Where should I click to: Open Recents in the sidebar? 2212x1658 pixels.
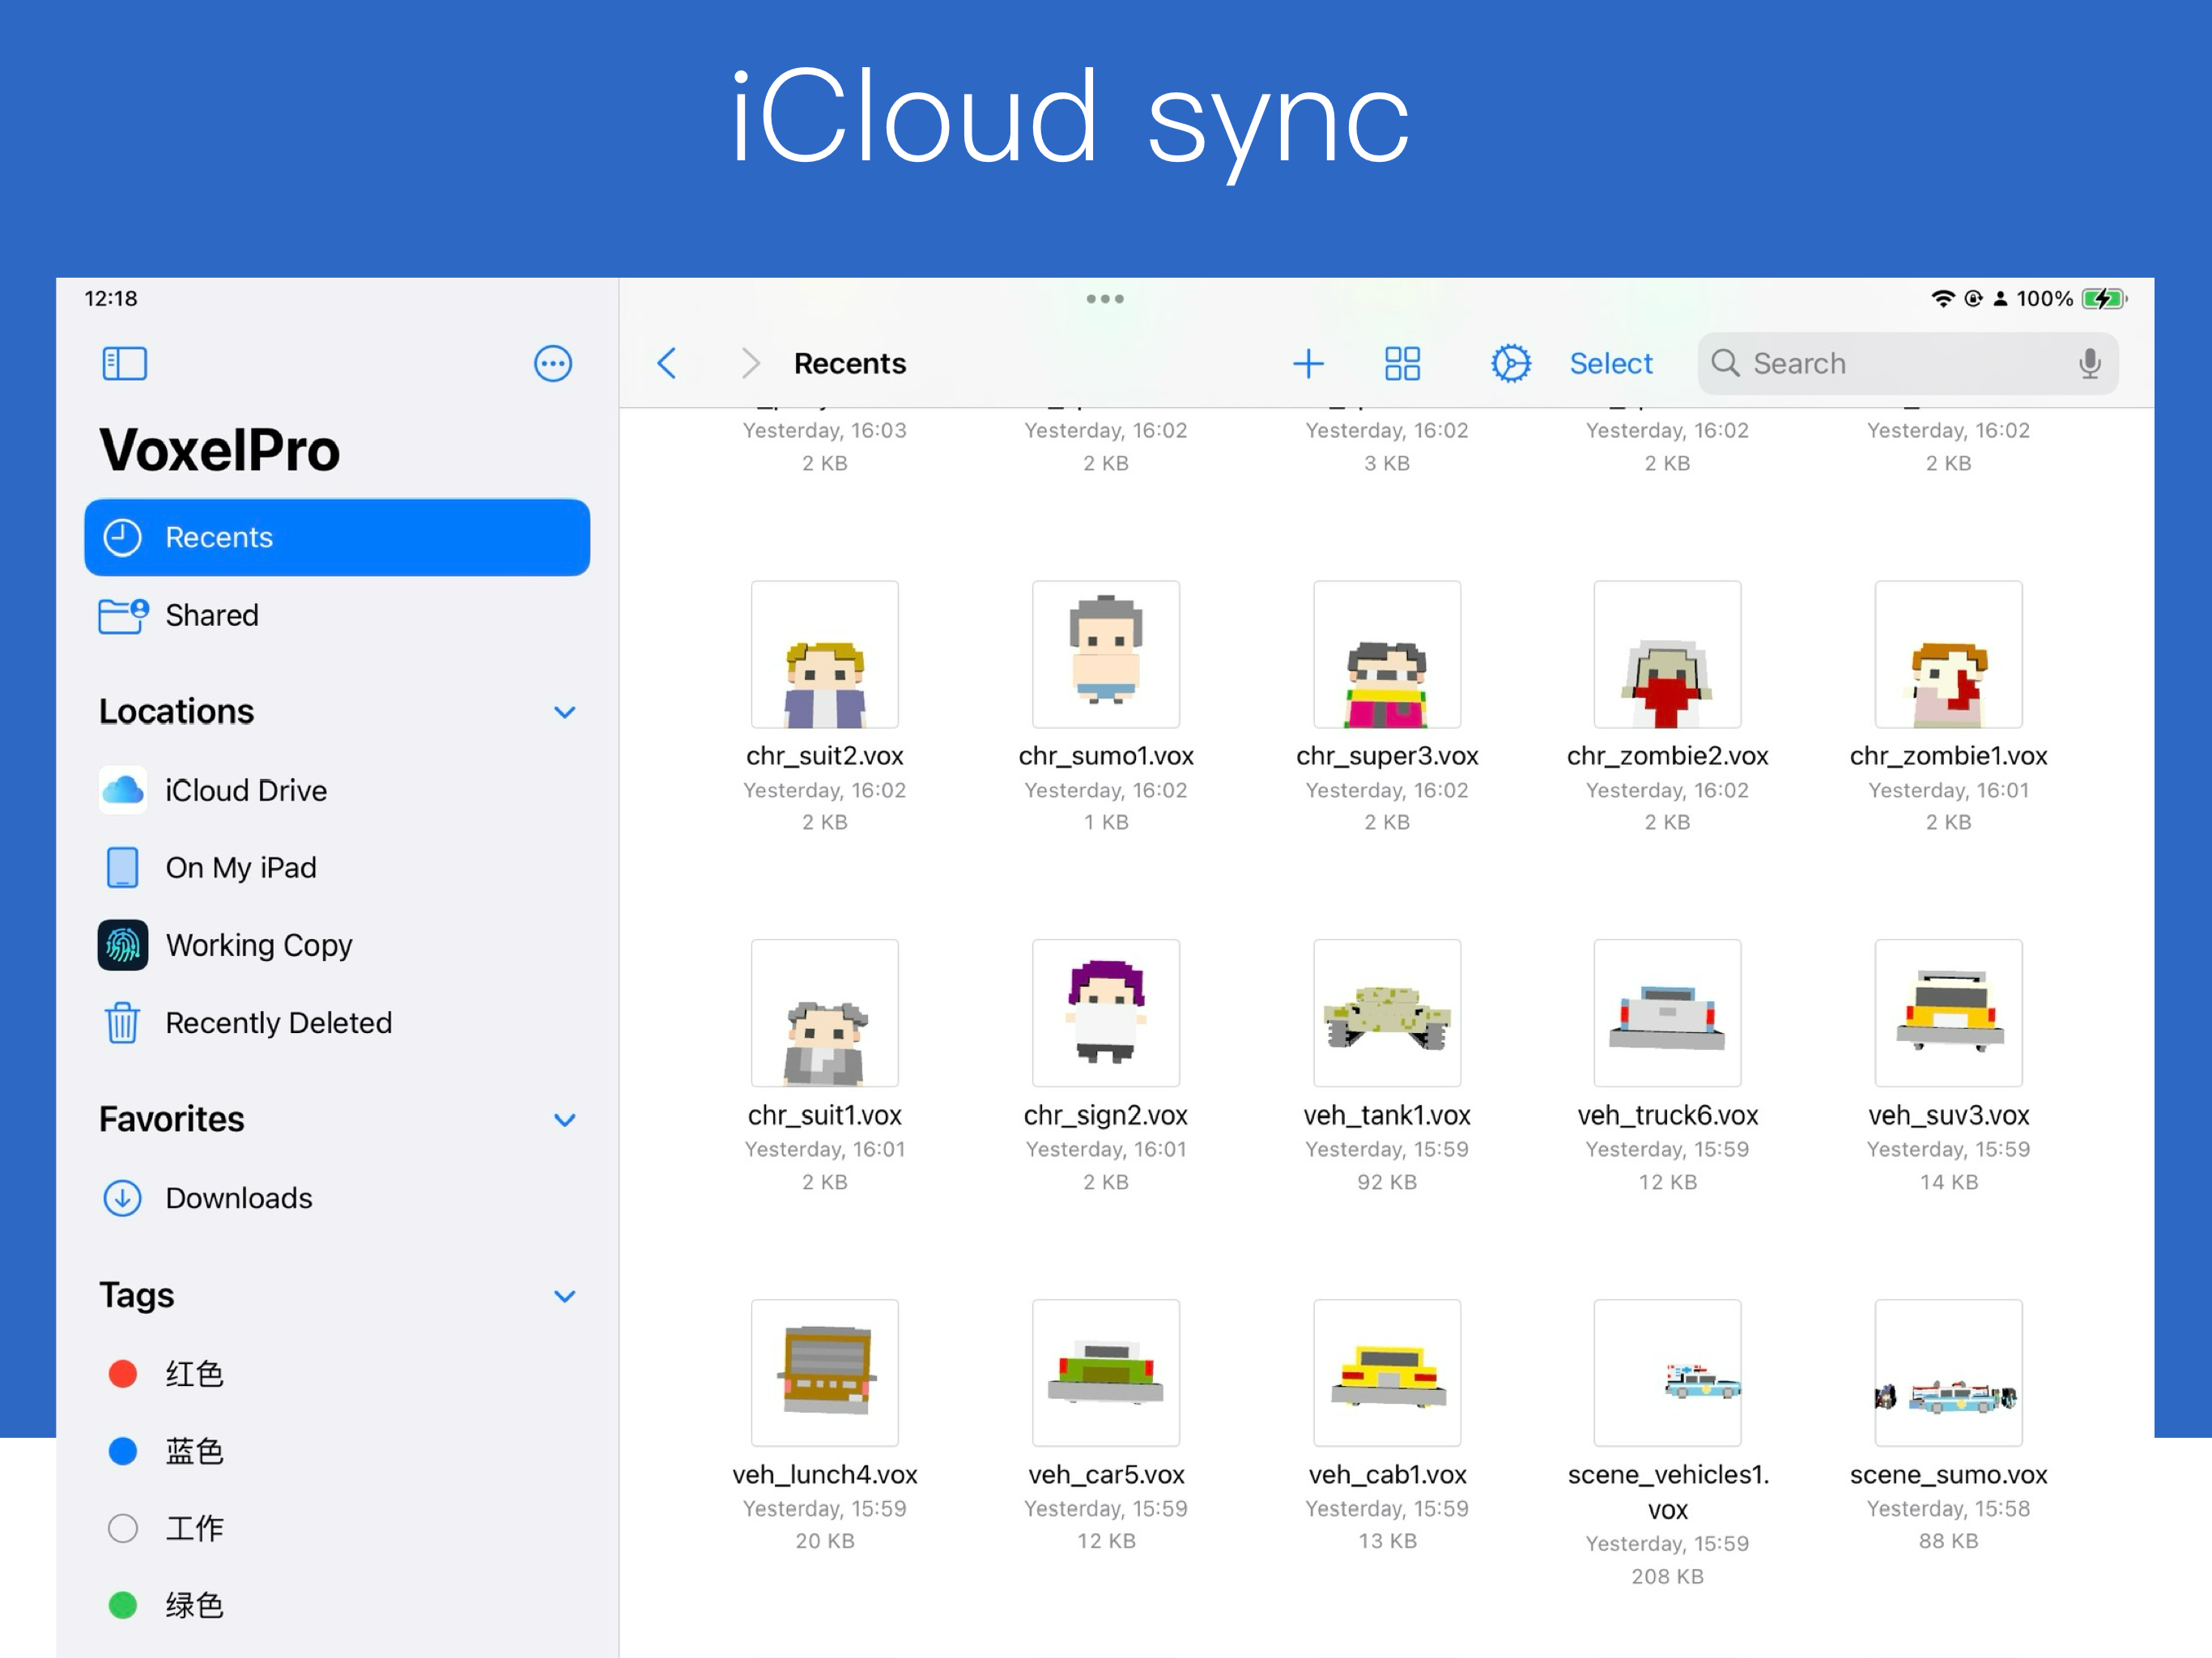point(337,537)
